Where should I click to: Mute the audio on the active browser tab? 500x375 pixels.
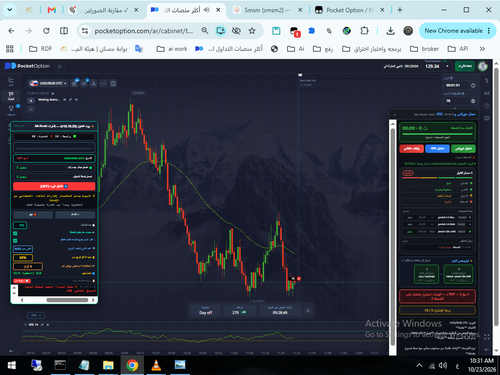coord(207,10)
